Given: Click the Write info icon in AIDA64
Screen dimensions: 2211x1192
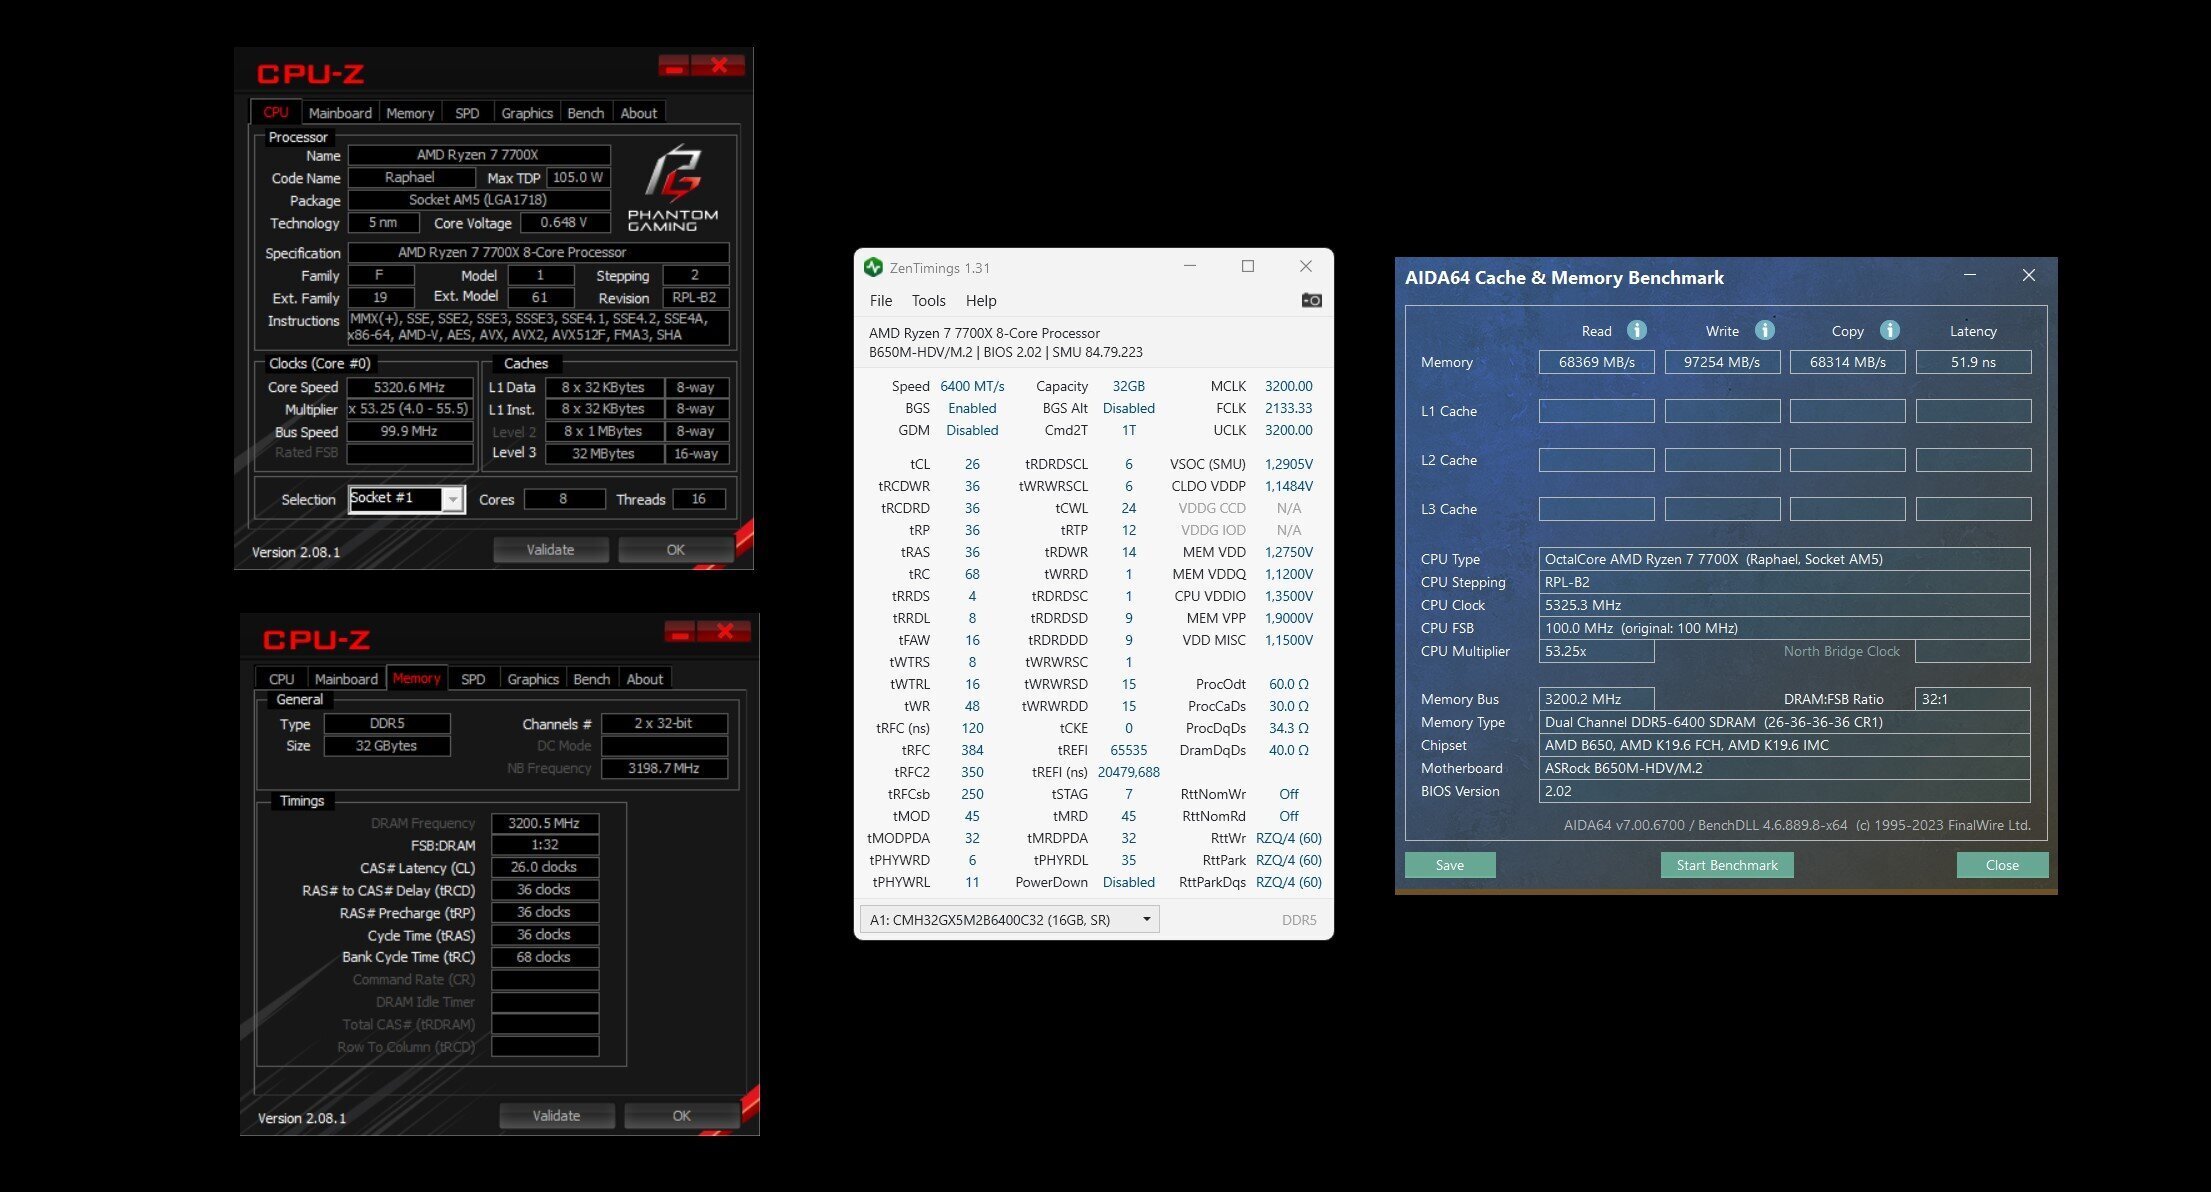Looking at the screenshot, I should [x=1764, y=330].
